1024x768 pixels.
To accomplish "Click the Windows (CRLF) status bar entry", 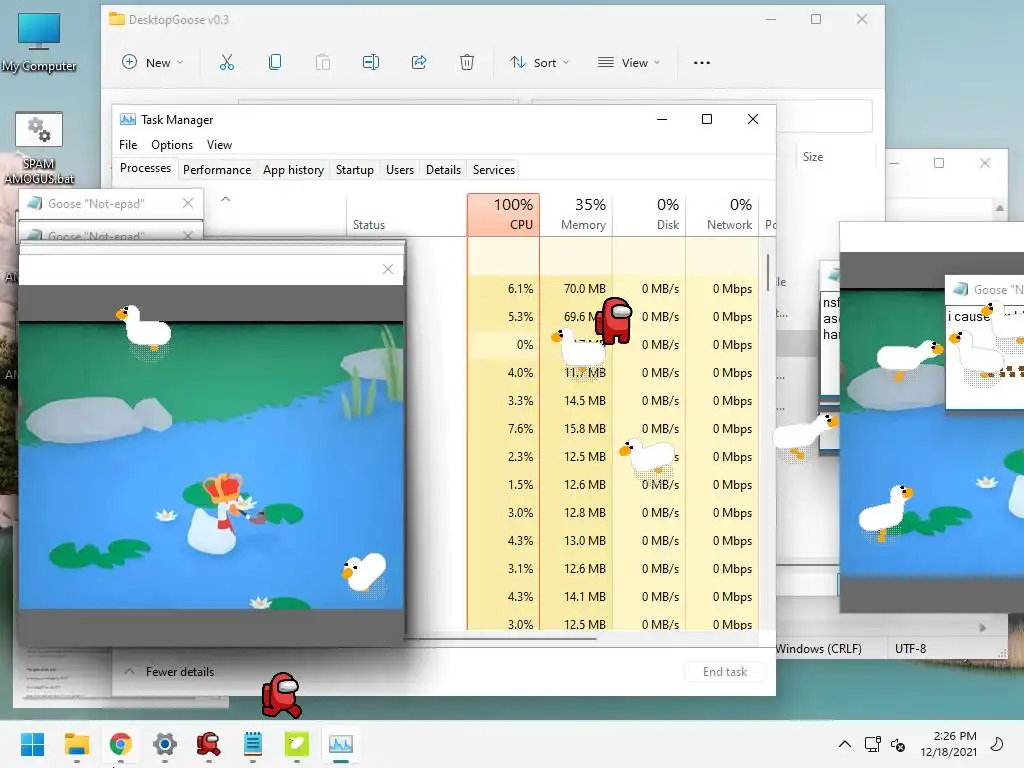I will click(x=818, y=648).
